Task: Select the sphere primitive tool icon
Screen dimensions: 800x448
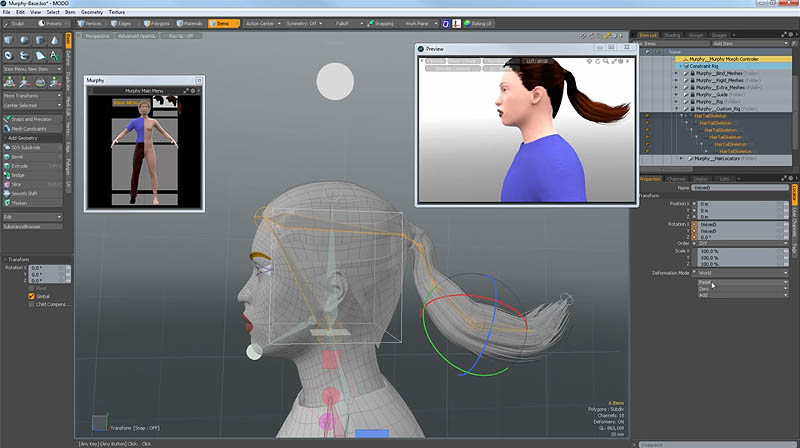Action: pos(24,41)
